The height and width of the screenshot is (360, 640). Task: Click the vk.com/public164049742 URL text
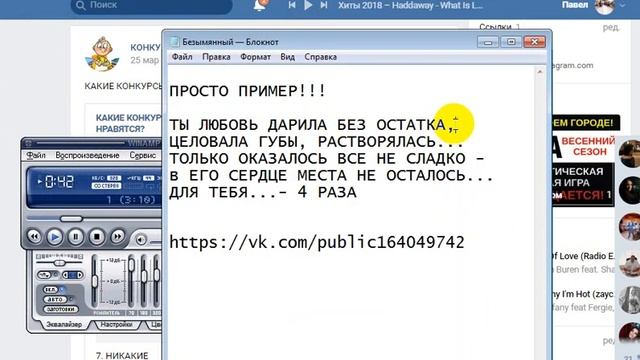317,242
